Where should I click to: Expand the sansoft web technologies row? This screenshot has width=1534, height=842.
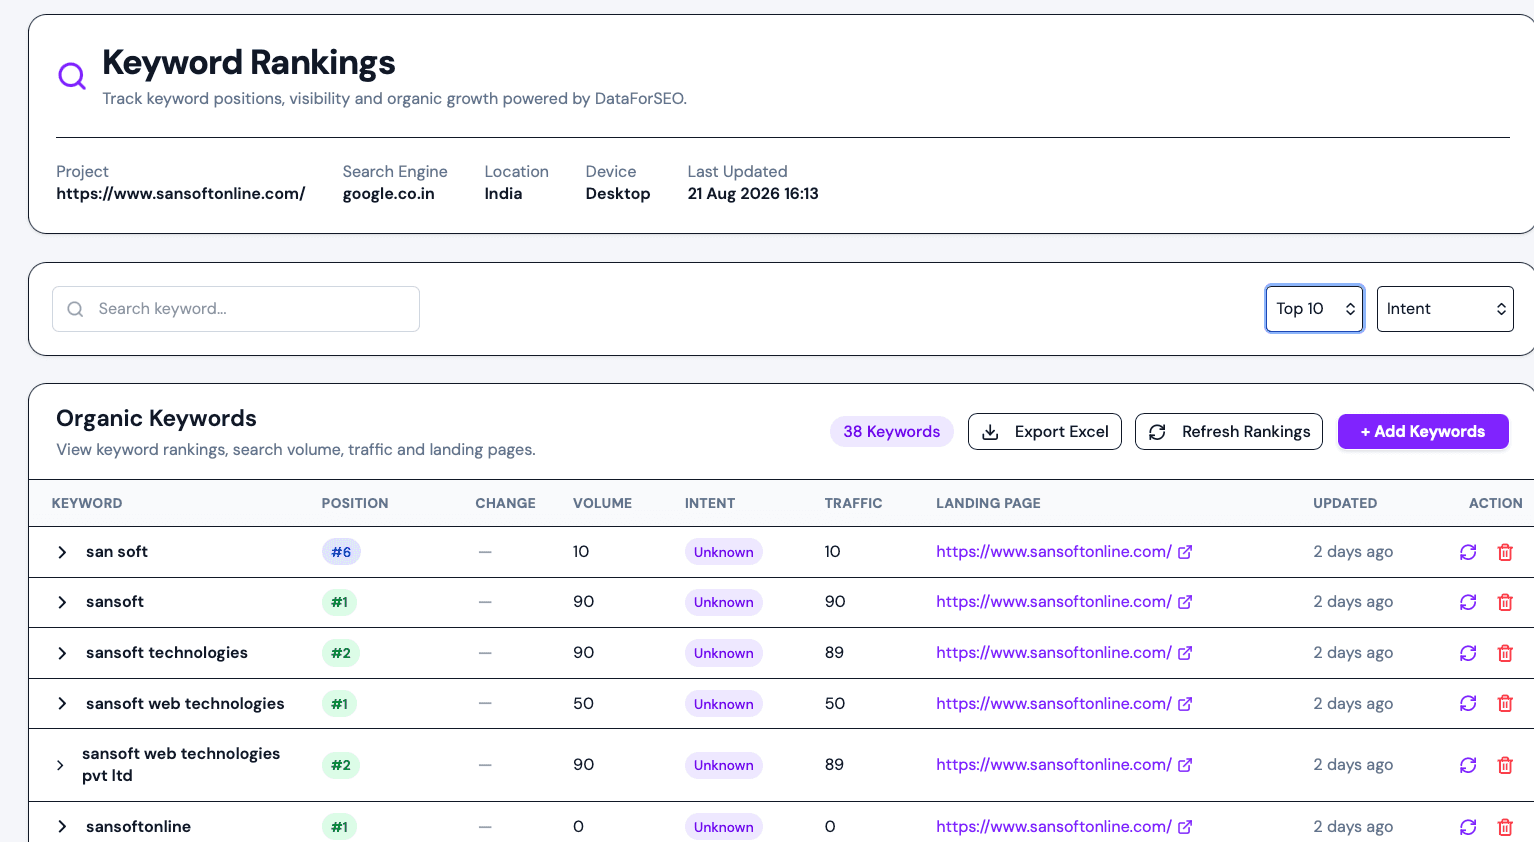coord(62,704)
